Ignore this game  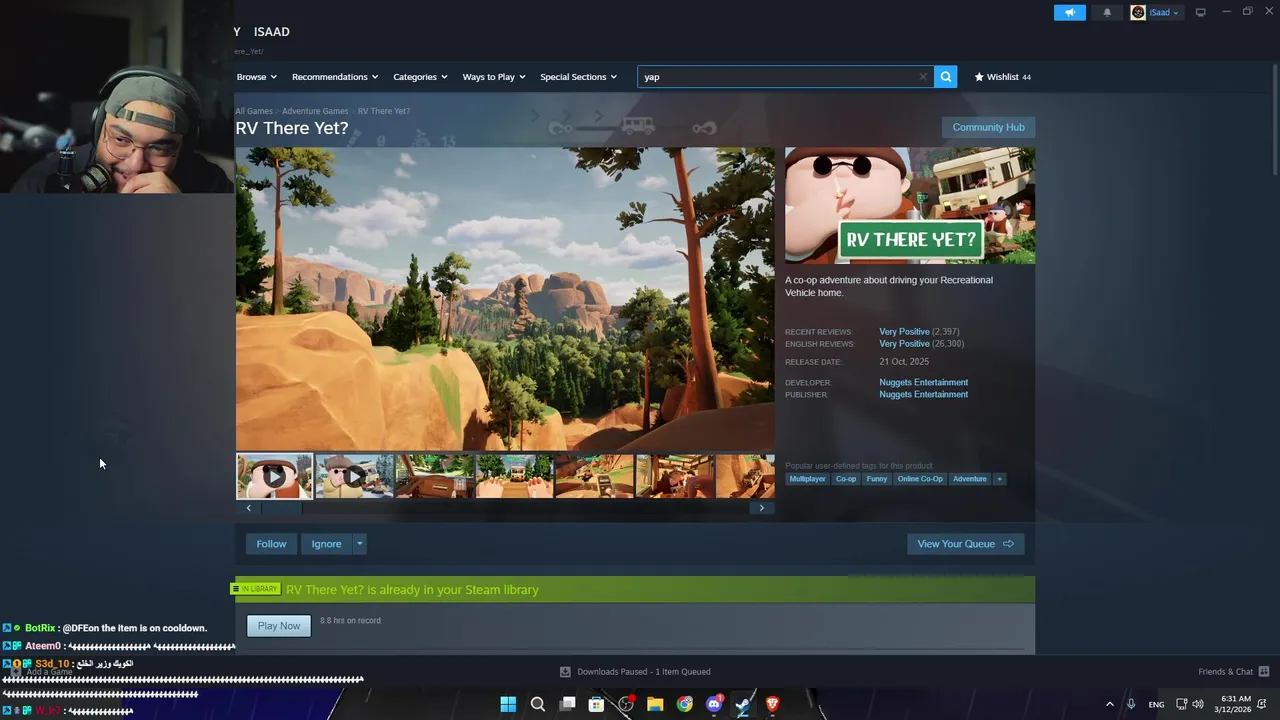326,544
